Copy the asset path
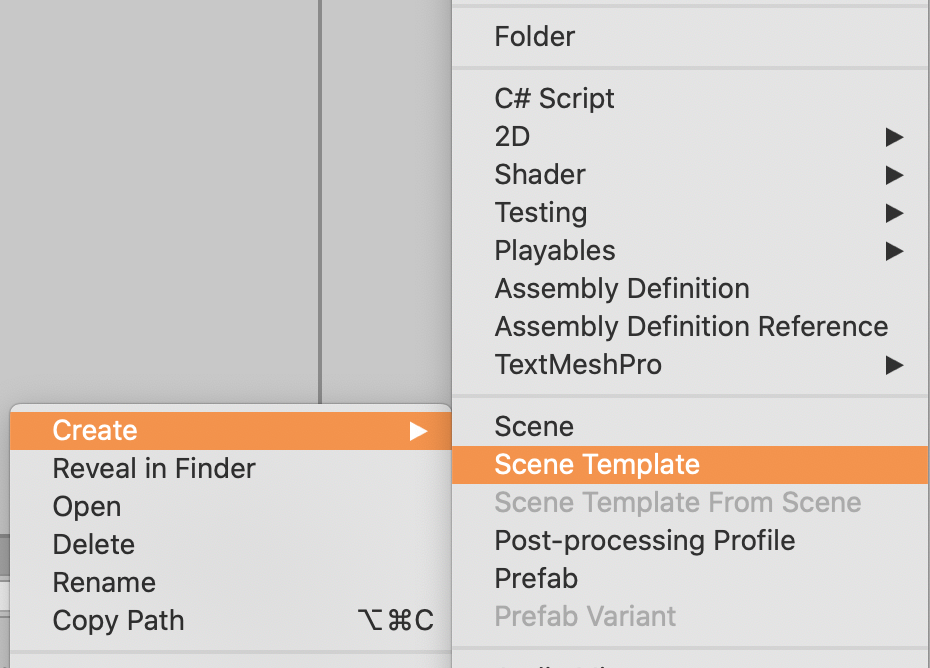 click(118, 620)
